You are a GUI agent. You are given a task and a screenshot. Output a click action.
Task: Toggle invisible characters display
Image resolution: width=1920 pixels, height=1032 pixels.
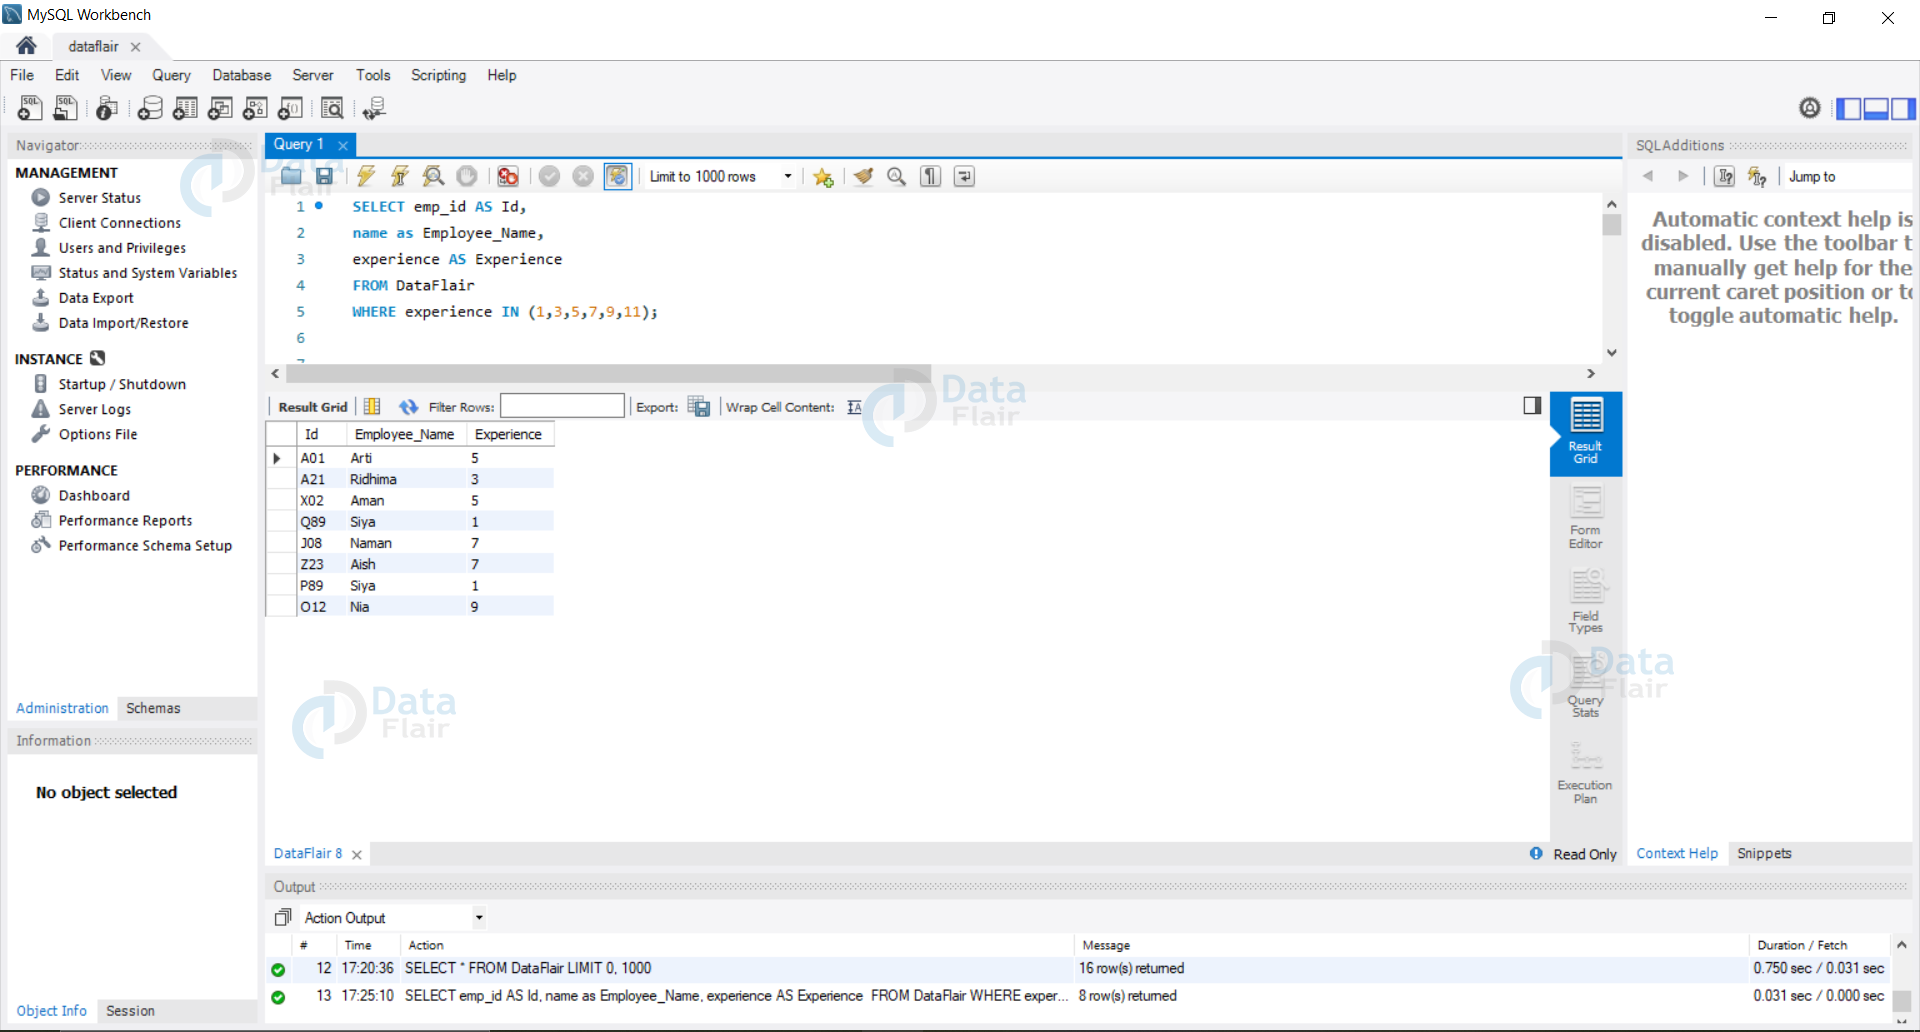click(x=931, y=177)
